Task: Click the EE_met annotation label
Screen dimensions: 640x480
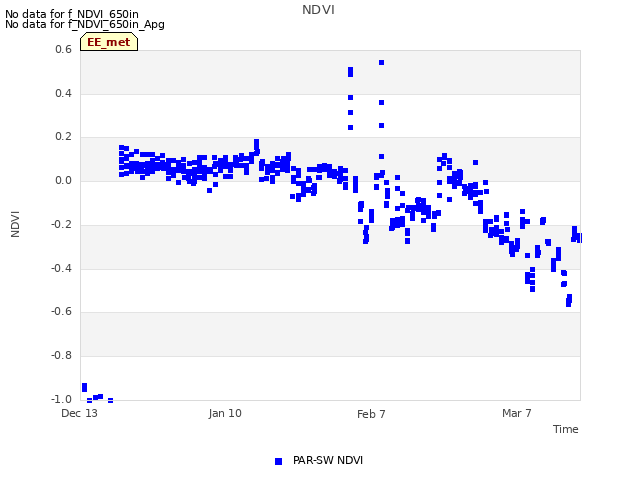Action: point(109,42)
